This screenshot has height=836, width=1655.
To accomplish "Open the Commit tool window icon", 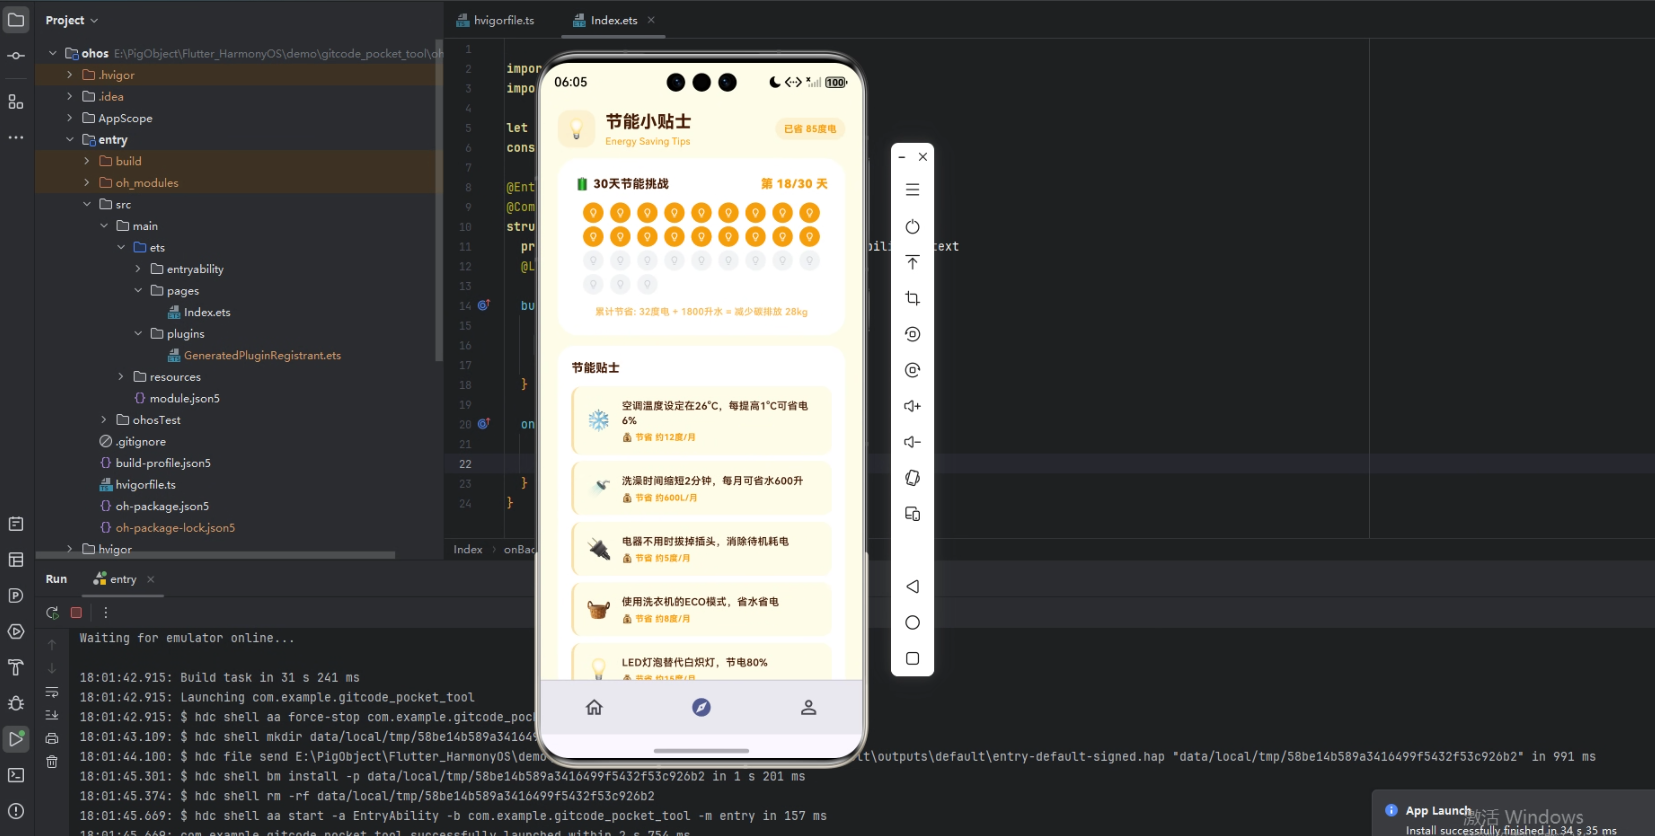I will tap(16, 56).
